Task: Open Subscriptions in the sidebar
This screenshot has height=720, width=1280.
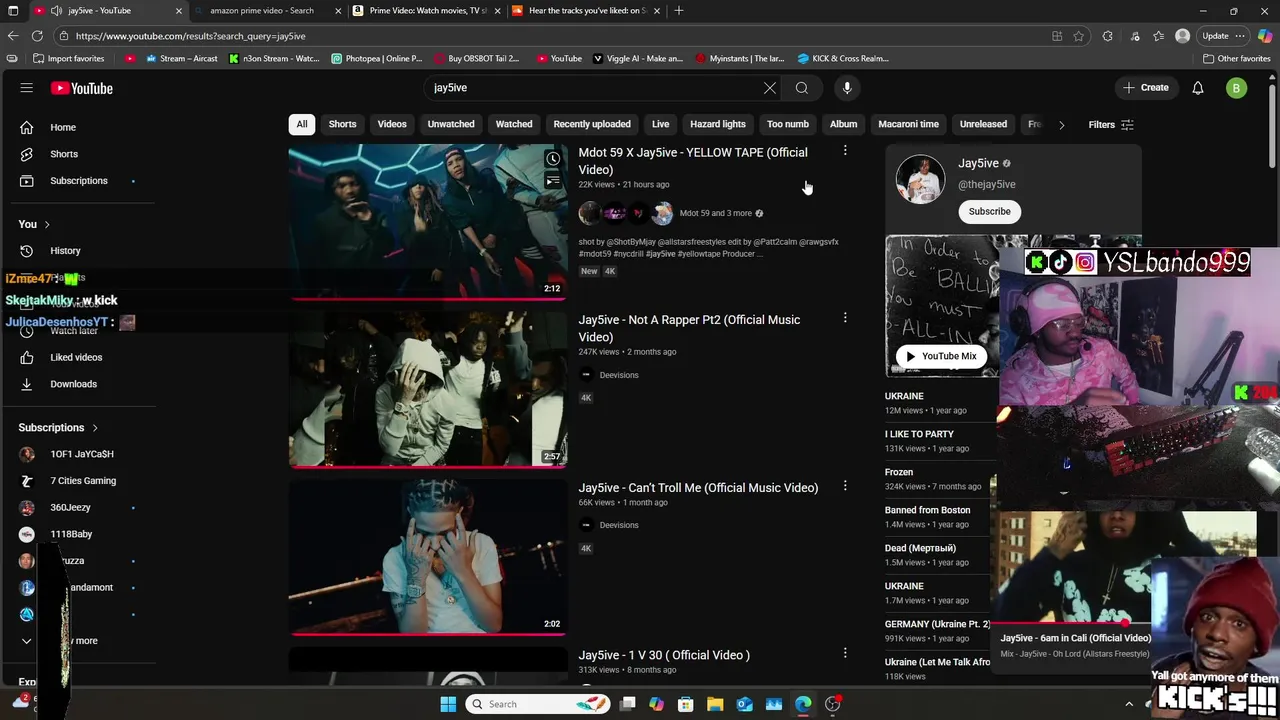Action: tap(80, 181)
